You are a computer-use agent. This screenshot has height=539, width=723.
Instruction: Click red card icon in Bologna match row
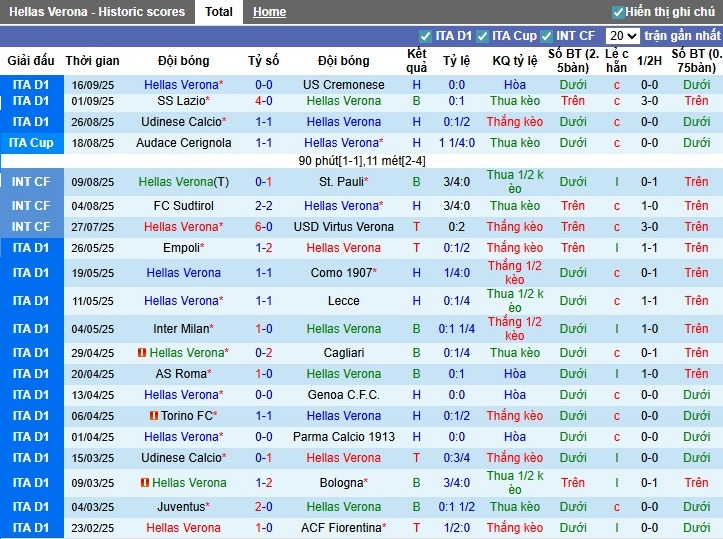pos(144,483)
